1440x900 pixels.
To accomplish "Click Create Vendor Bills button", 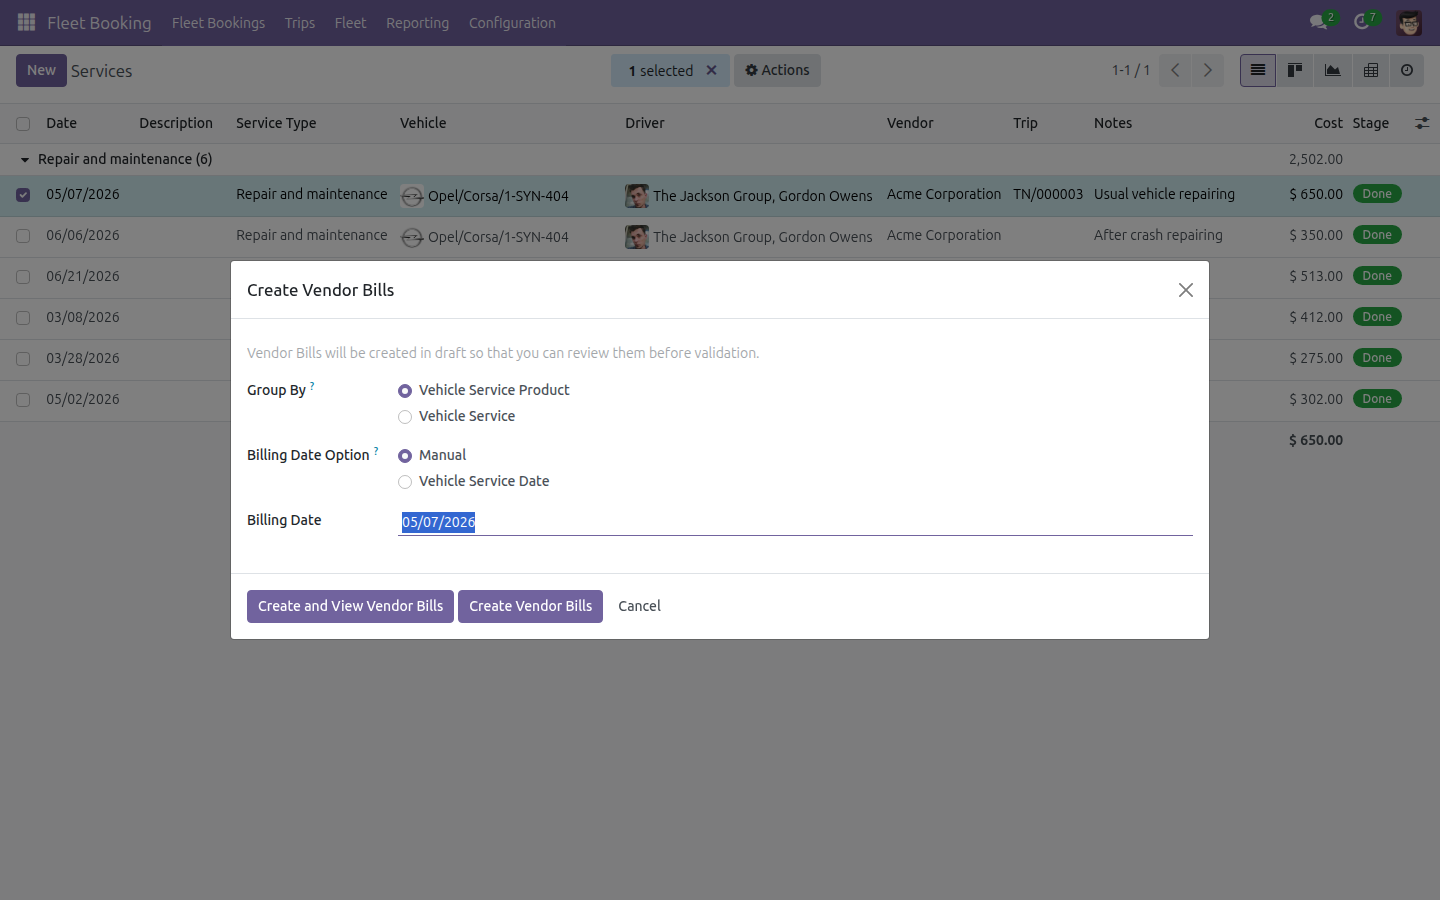I will (530, 606).
